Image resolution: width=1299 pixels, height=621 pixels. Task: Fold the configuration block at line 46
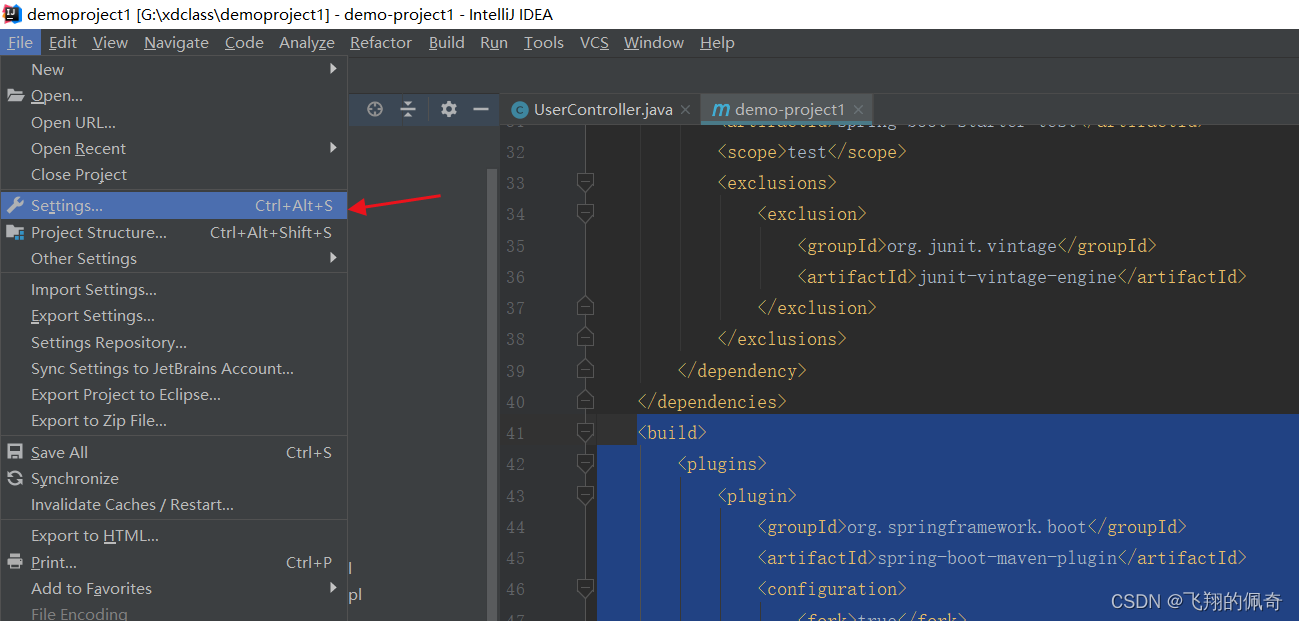click(585, 588)
